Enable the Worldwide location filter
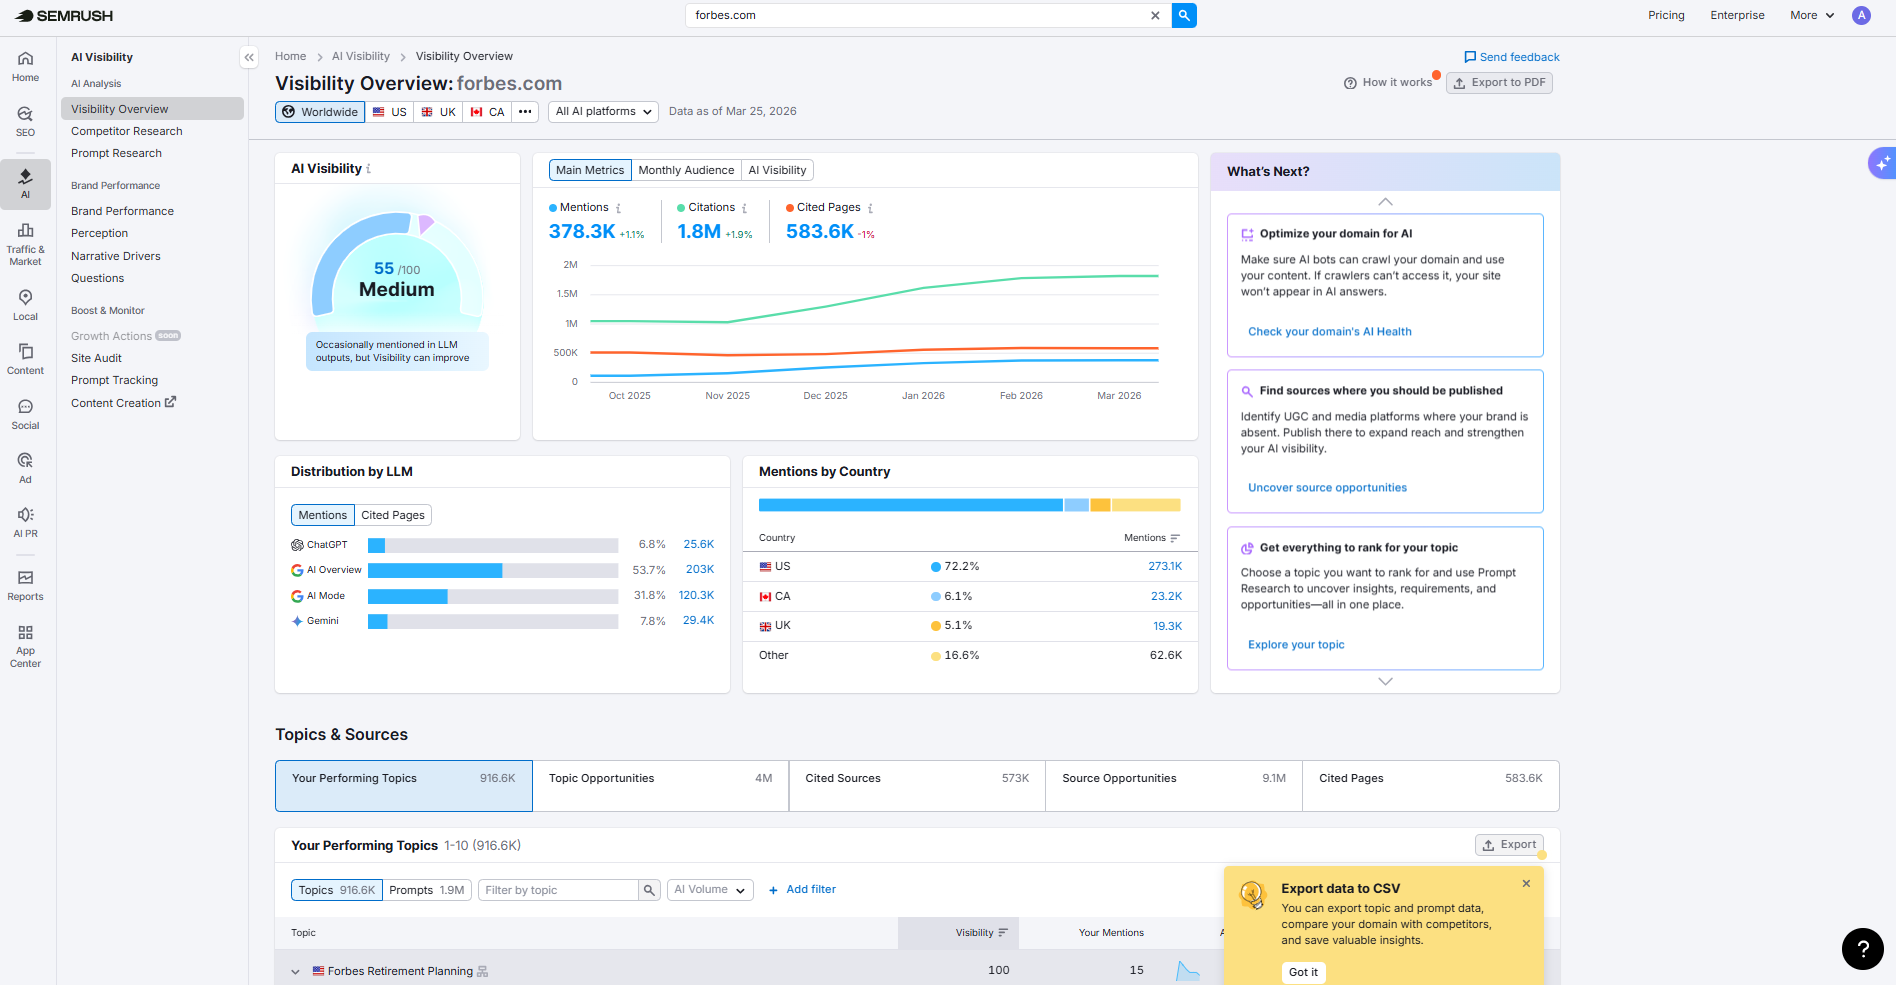The image size is (1896, 985). coord(319,111)
